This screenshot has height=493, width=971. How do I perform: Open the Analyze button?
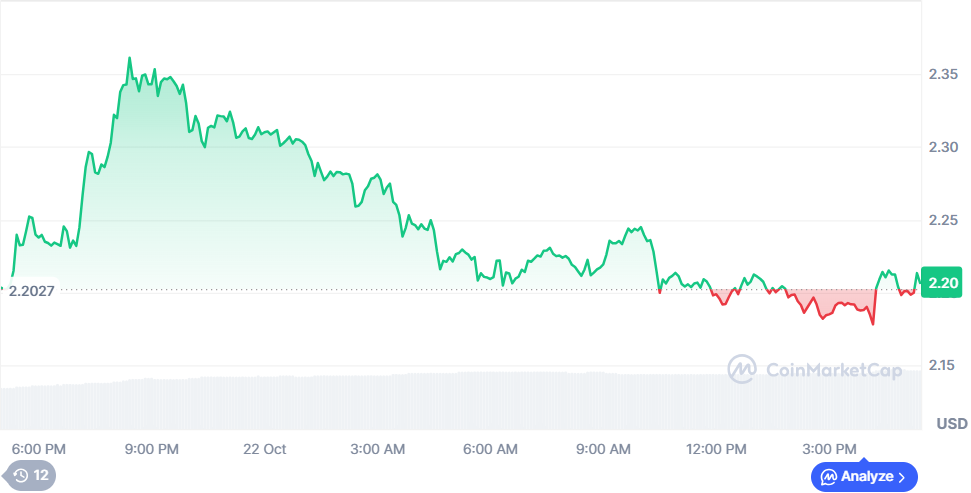864,477
